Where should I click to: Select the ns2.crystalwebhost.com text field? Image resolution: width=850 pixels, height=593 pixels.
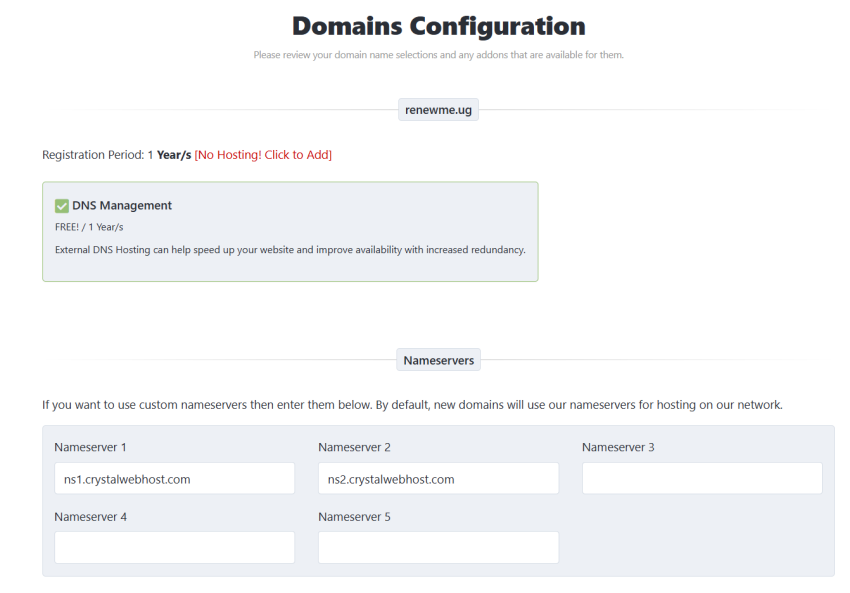[x=438, y=478]
